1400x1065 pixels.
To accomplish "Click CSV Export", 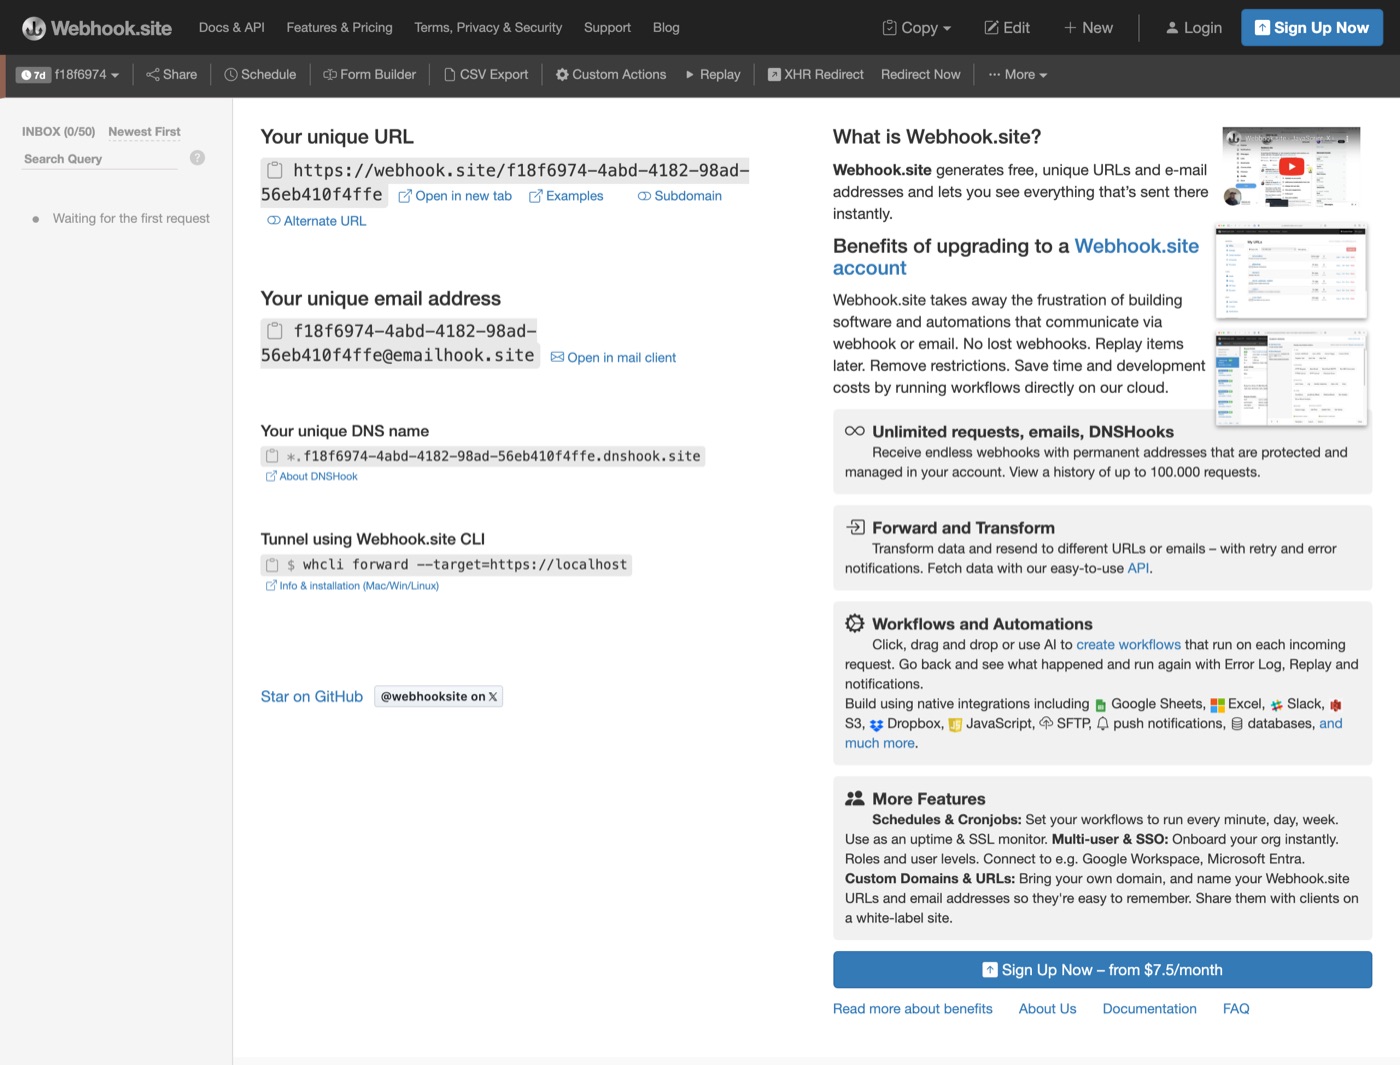I will [x=485, y=75].
